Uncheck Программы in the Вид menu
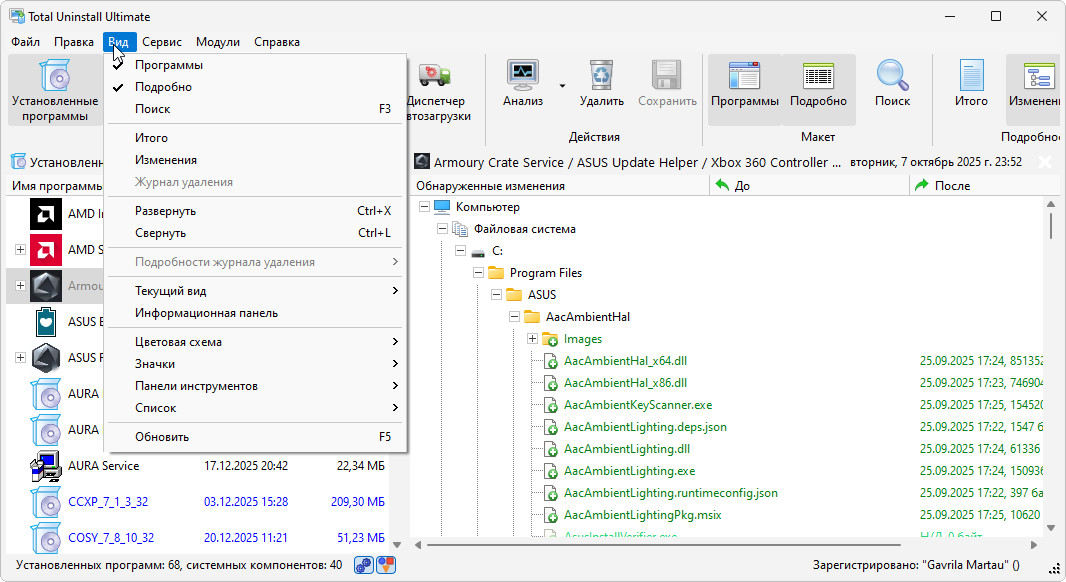 point(169,65)
